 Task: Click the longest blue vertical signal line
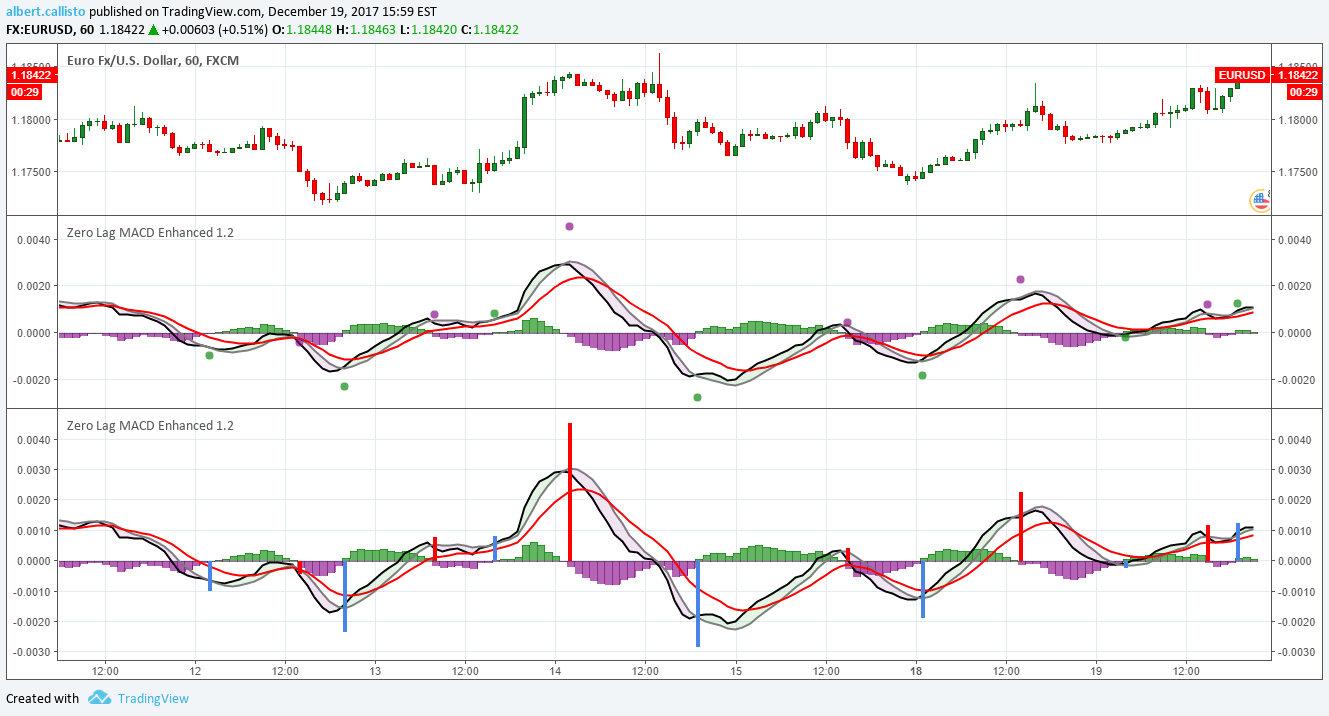697,605
